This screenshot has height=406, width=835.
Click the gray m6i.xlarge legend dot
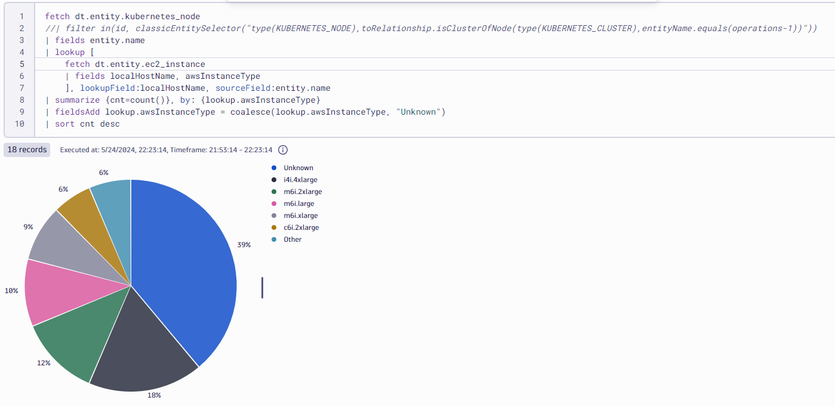pyautogui.click(x=275, y=215)
